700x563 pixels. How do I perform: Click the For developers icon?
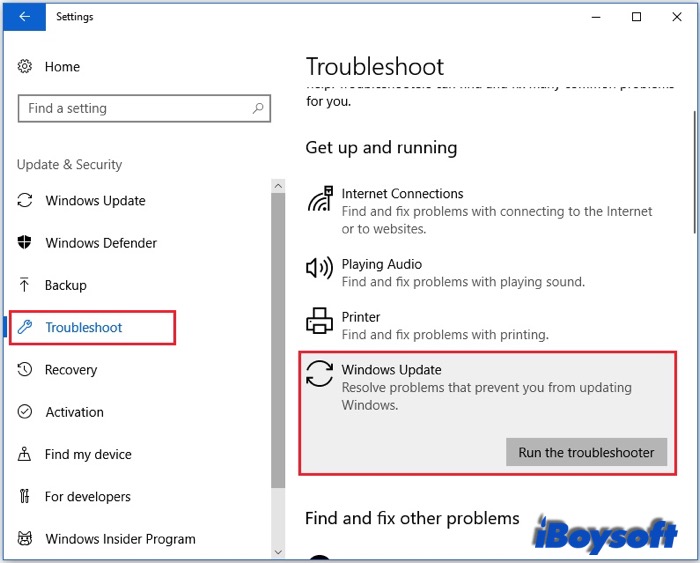click(26, 497)
